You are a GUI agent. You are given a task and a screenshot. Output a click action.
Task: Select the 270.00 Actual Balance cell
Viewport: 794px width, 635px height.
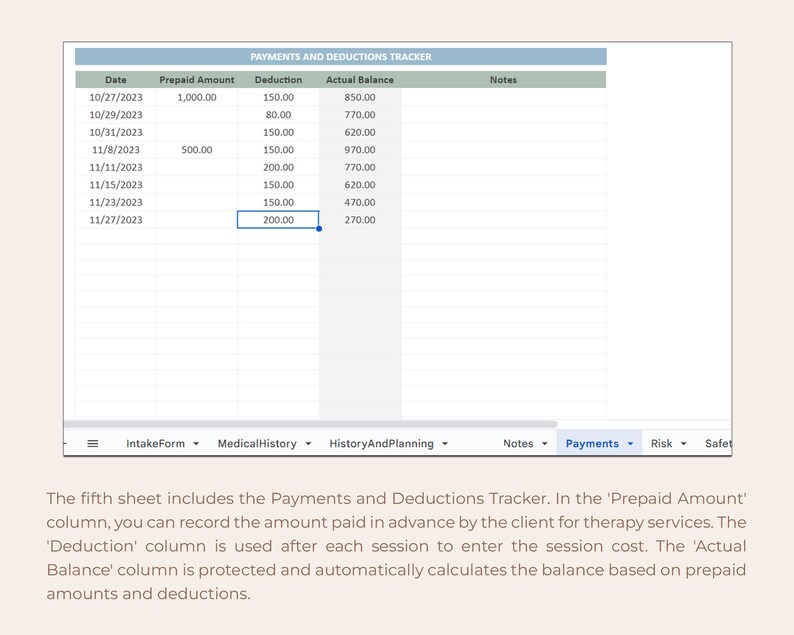[x=360, y=220]
